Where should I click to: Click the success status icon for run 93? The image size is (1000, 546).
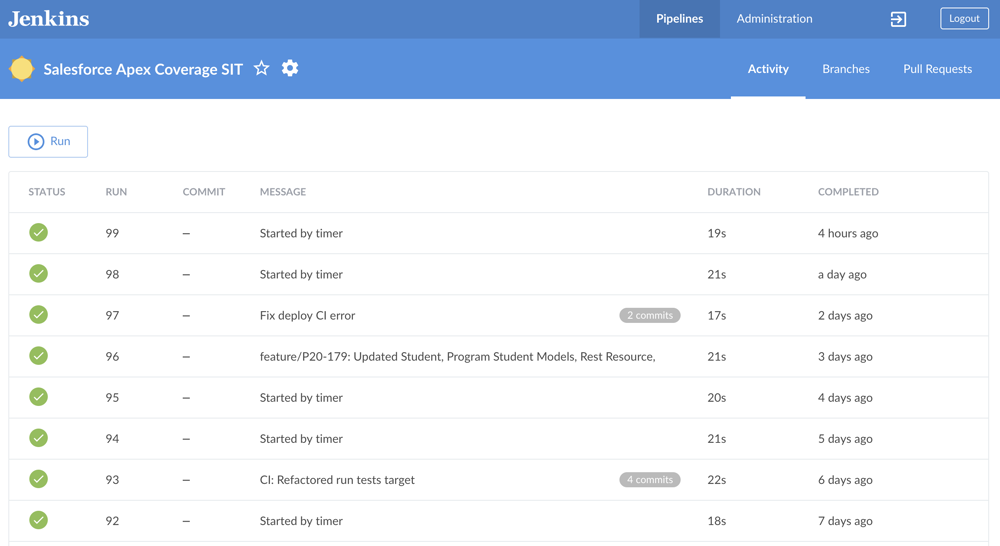pyautogui.click(x=38, y=479)
